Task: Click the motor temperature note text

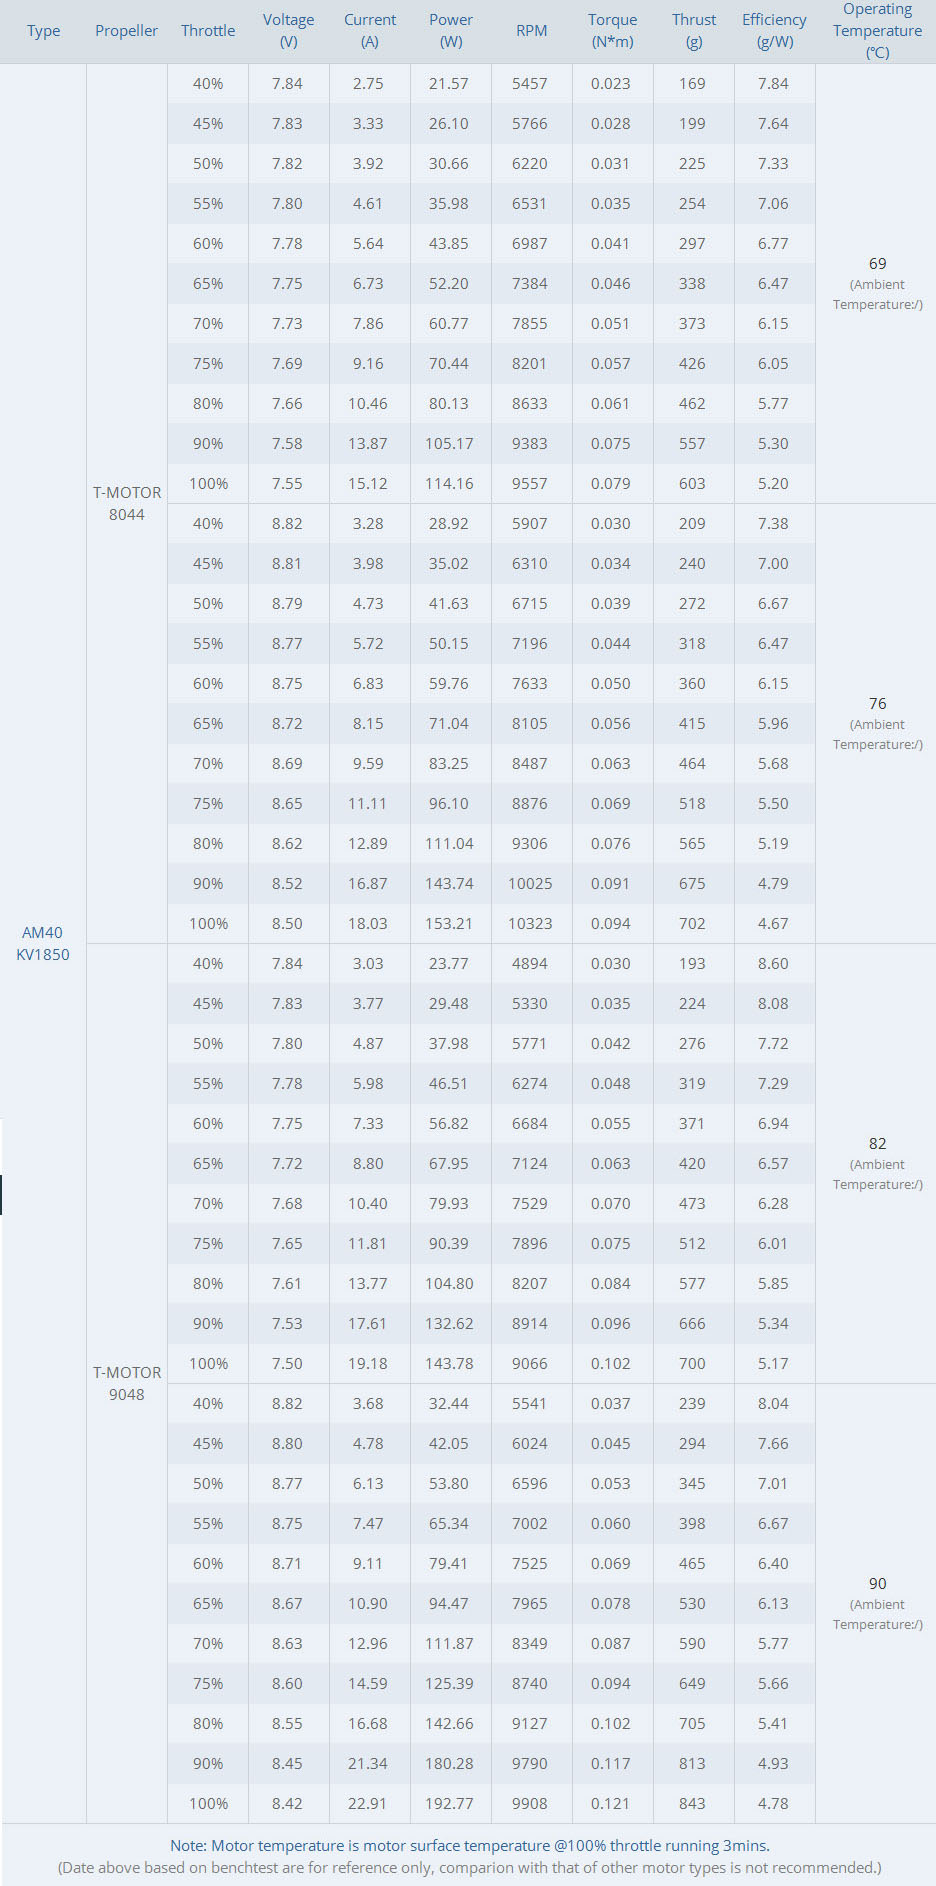Action: tap(470, 1846)
